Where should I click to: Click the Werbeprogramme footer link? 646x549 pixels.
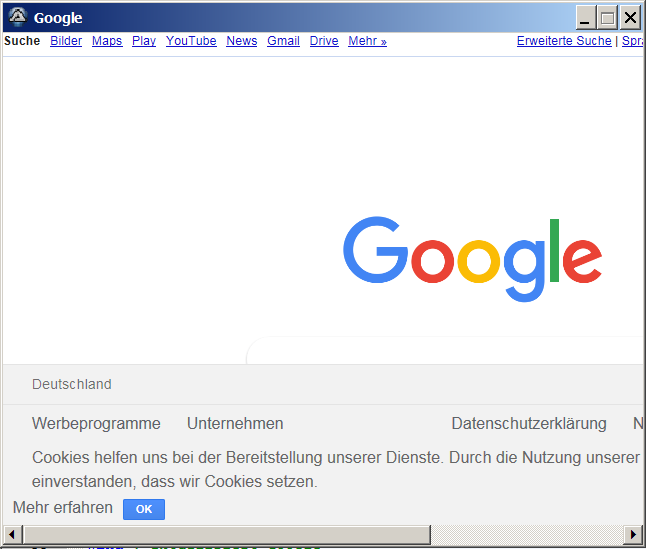click(x=96, y=423)
